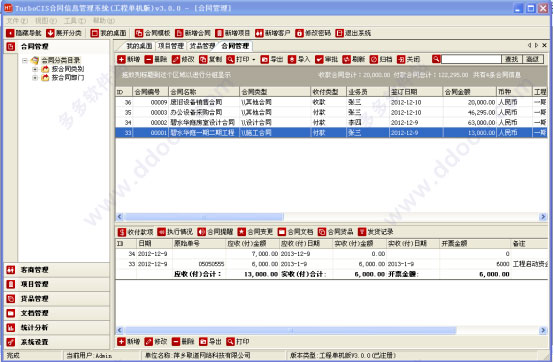The image size is (554, 362).
Task: Open 修改密码 from top toolbar
Action: [x=313, y=33]
